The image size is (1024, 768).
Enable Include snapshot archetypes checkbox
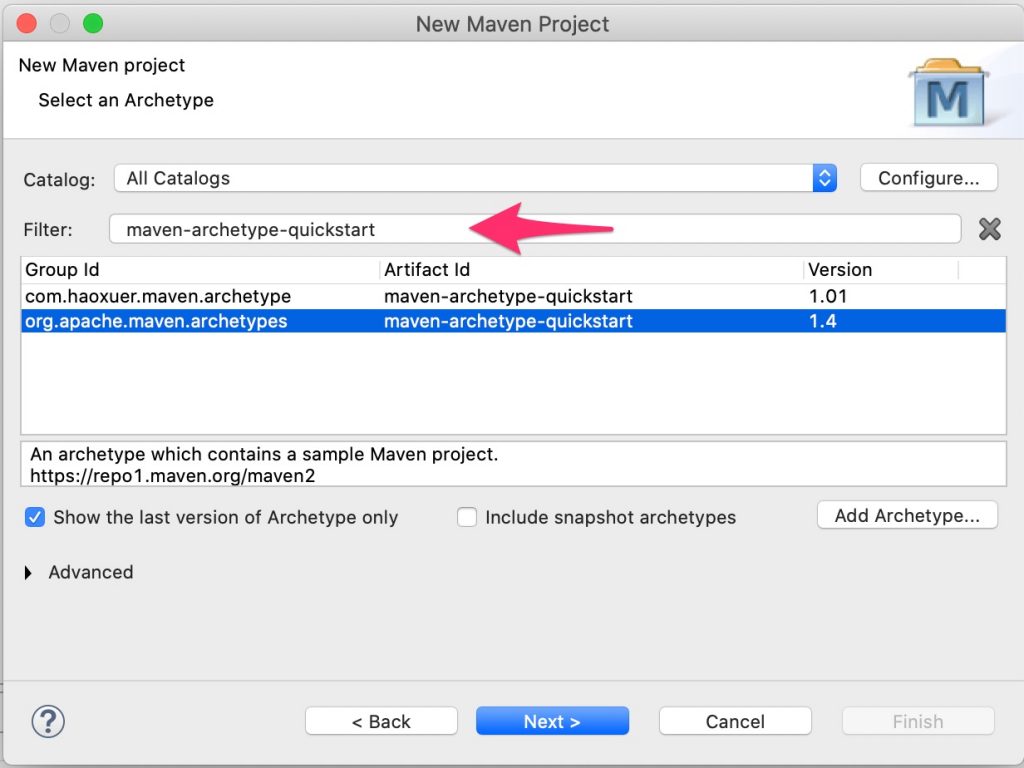coord(467,517)
